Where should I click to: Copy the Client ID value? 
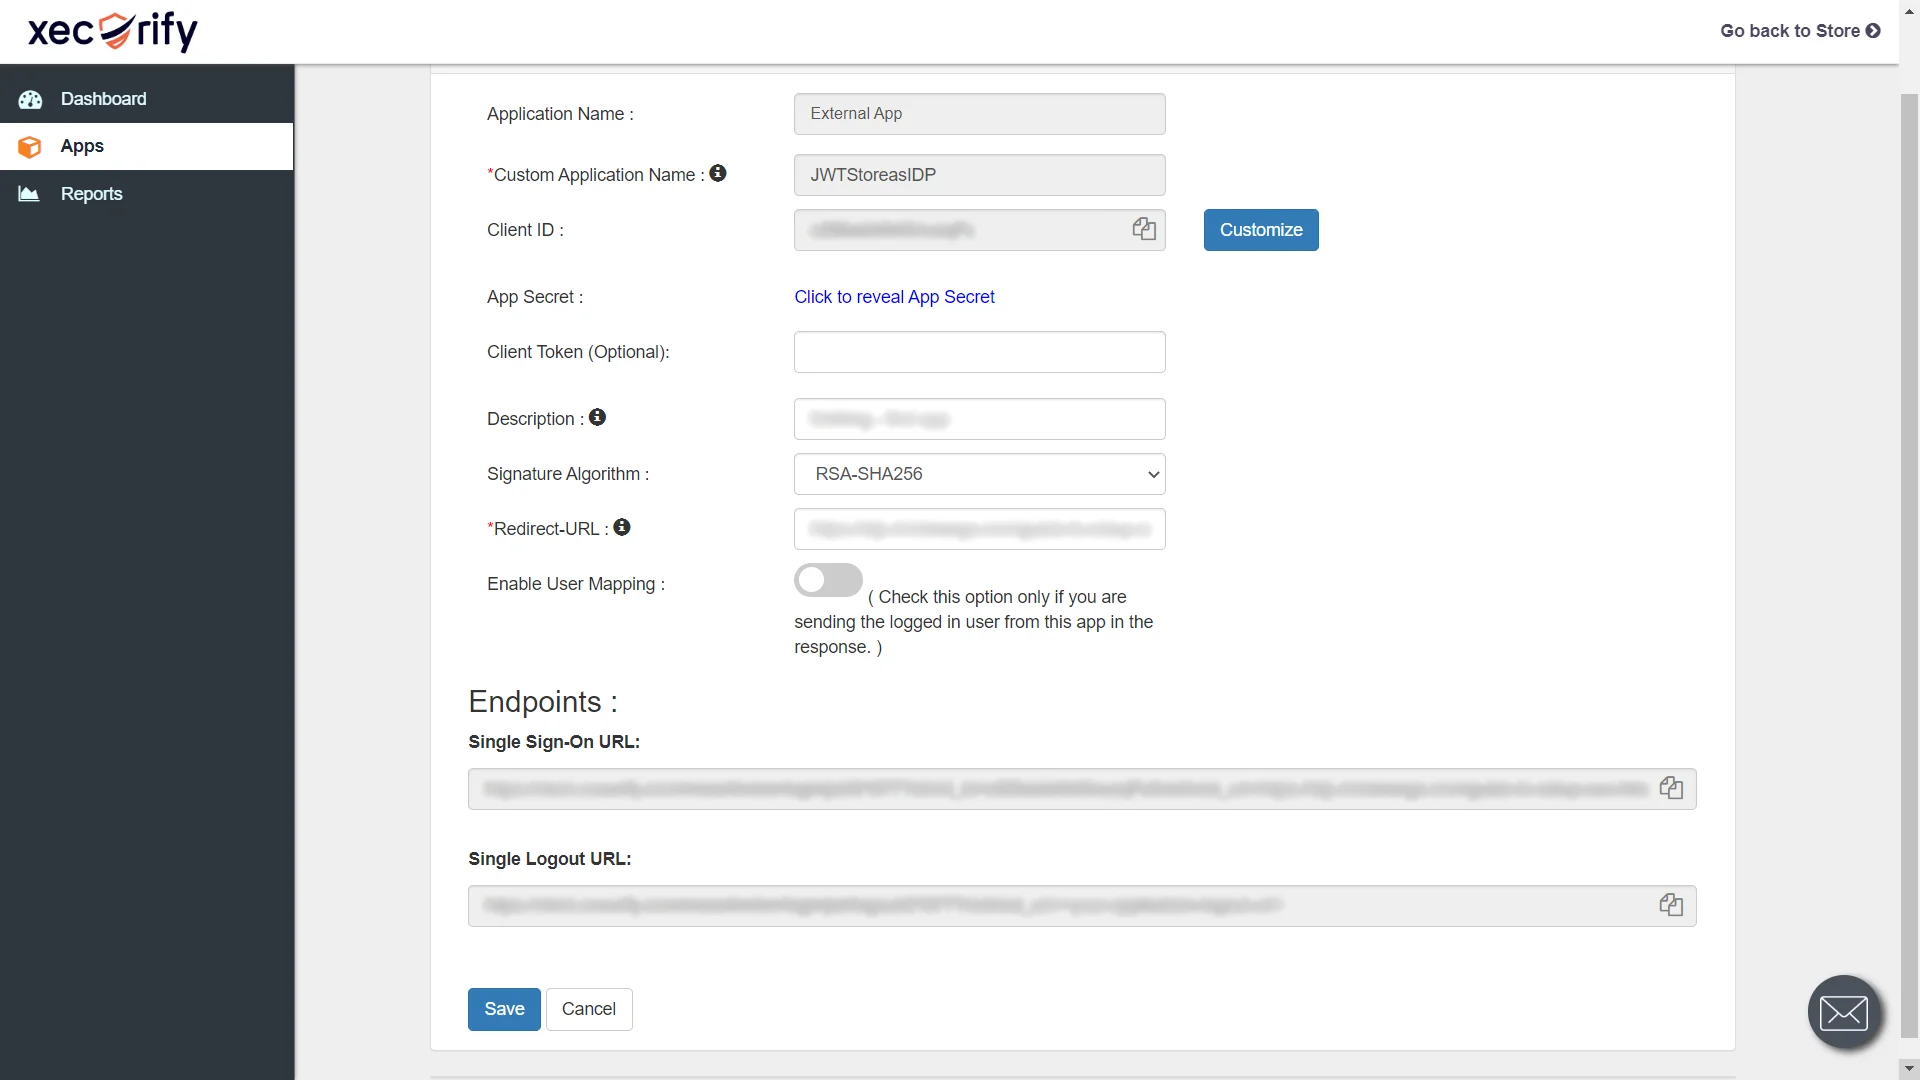tap(1144, 229)
